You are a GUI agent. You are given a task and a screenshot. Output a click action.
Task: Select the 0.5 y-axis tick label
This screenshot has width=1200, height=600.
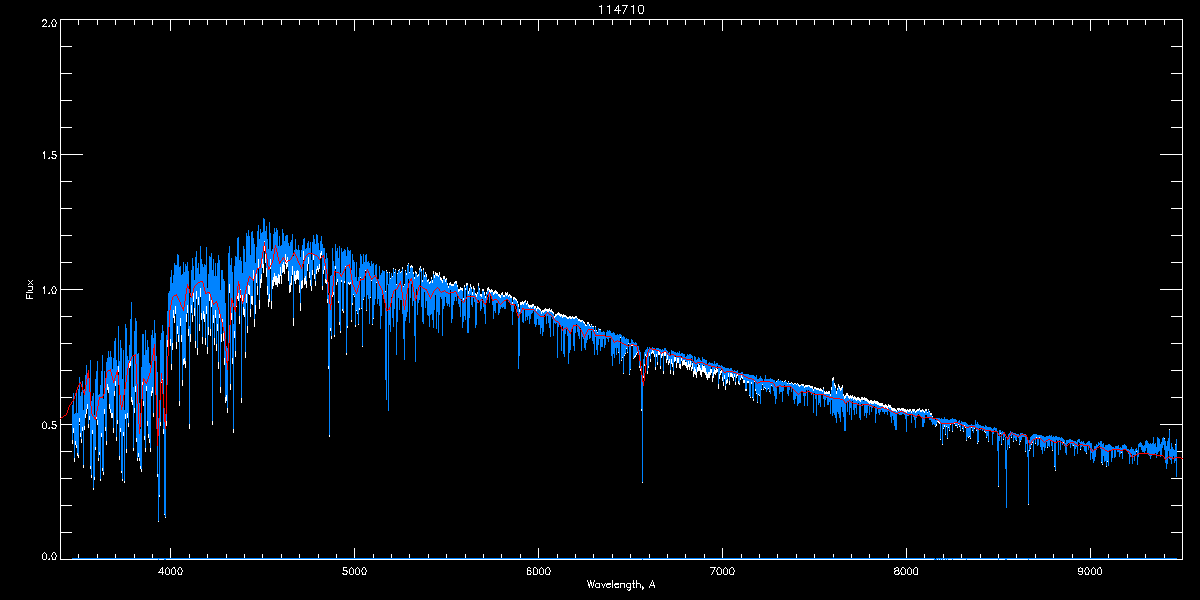click(x=48, y=423)
